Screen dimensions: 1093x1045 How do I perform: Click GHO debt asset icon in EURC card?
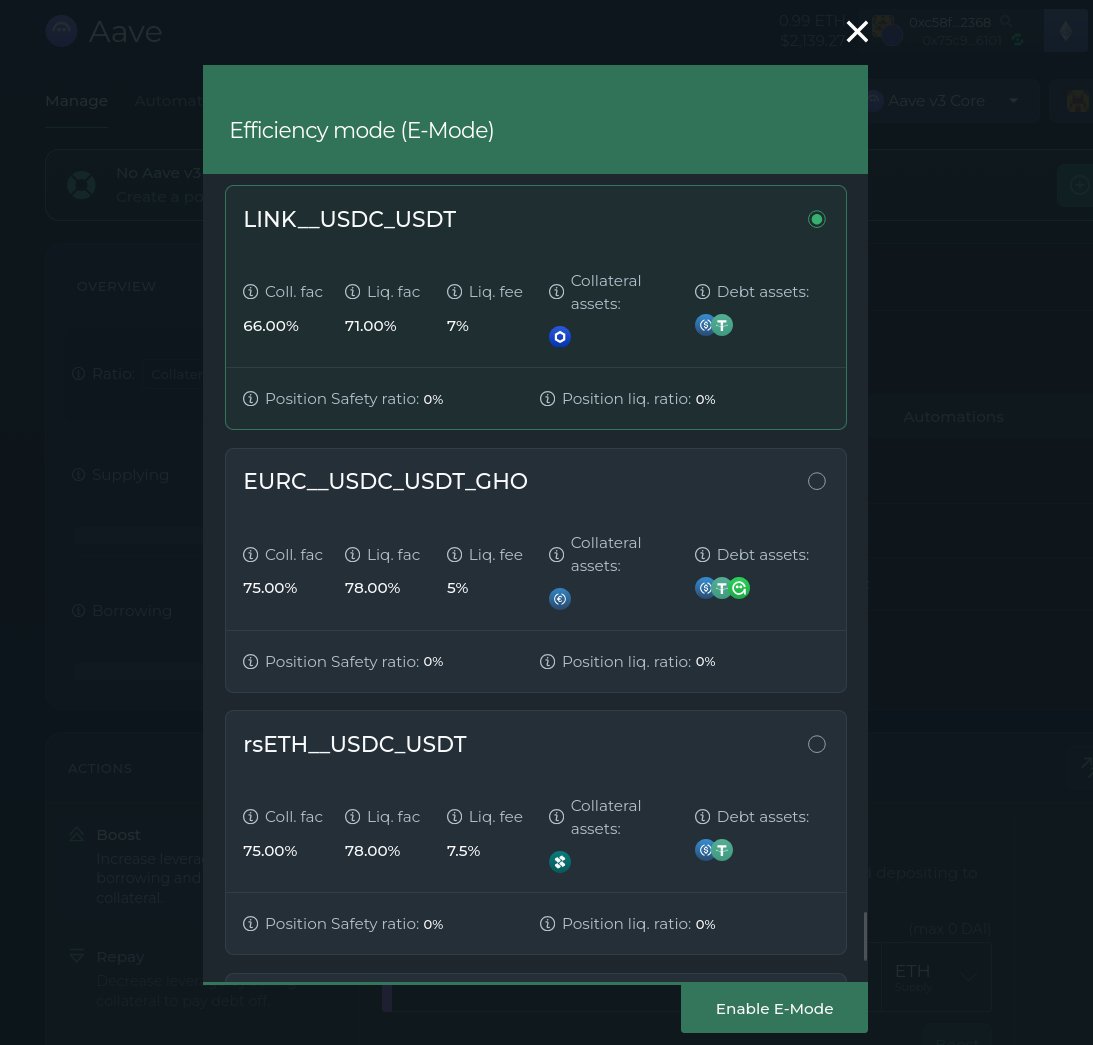(739, 588)
